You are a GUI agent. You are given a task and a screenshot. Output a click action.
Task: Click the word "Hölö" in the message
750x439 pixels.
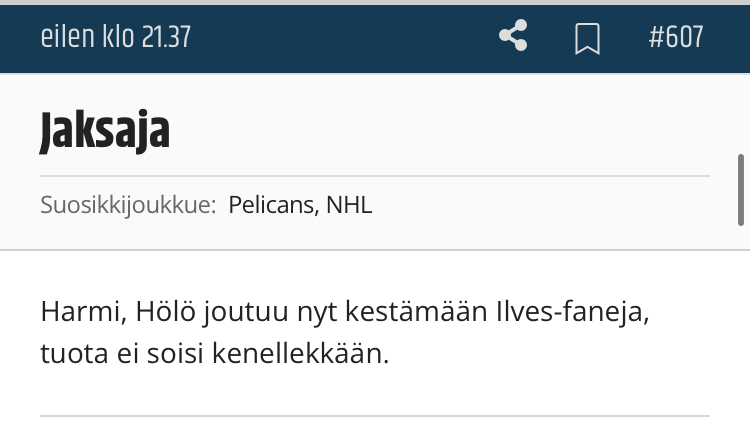[165, 311]
